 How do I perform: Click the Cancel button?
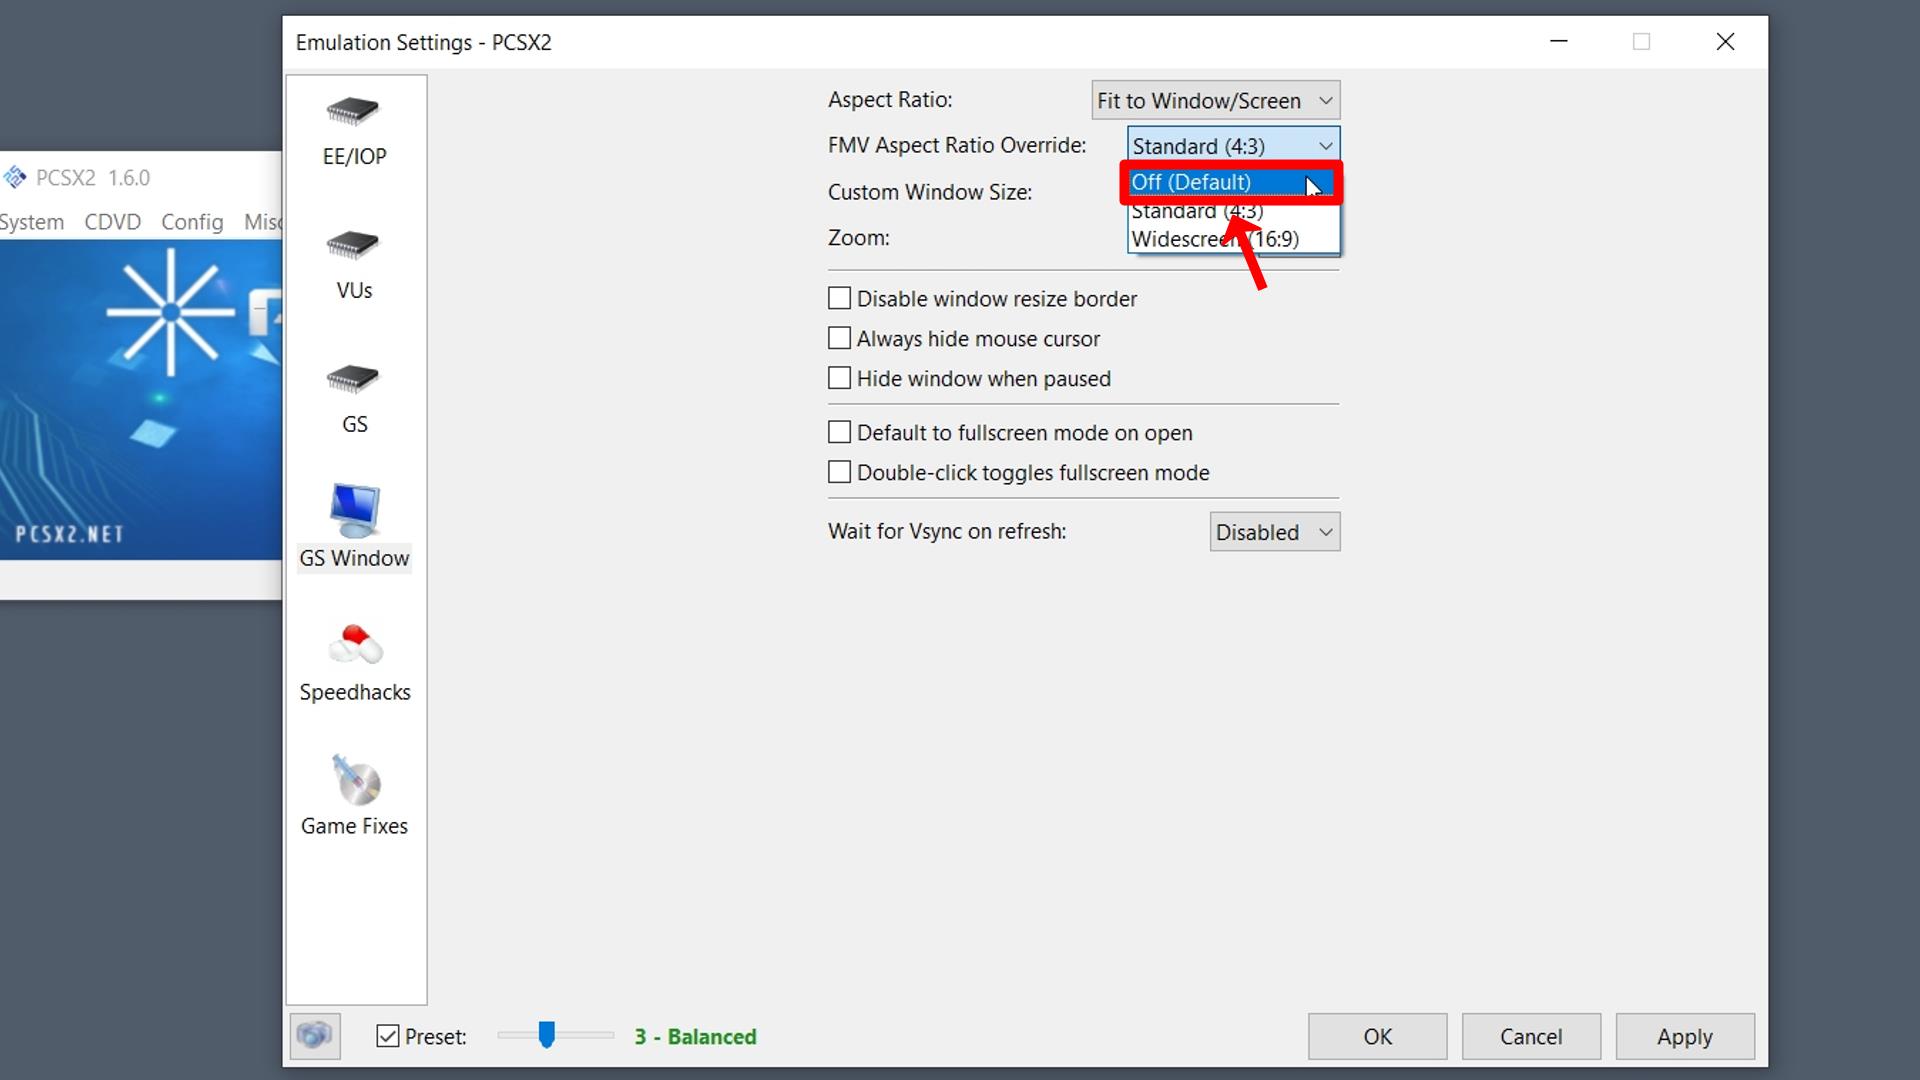tap(1531, 1037)
